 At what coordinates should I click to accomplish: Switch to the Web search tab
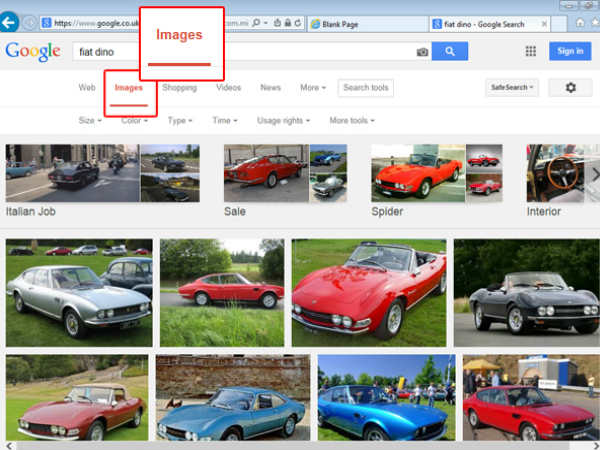pyautogui.click(x=87, y=88)
